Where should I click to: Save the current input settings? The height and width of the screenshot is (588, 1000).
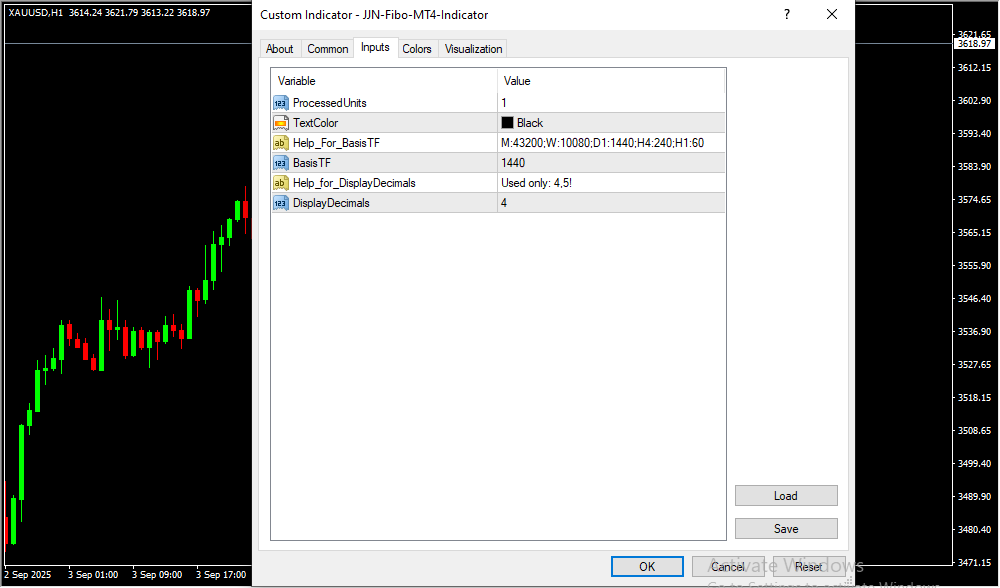click(x=786, y=529)
